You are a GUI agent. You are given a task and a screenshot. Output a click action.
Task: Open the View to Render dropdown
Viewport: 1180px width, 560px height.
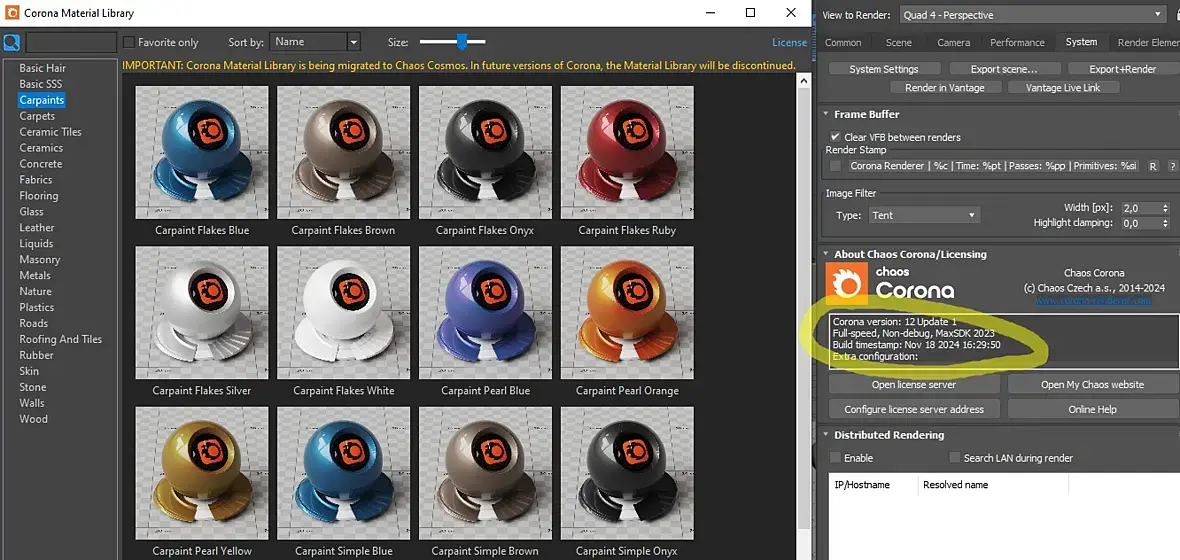(1032, 15)
